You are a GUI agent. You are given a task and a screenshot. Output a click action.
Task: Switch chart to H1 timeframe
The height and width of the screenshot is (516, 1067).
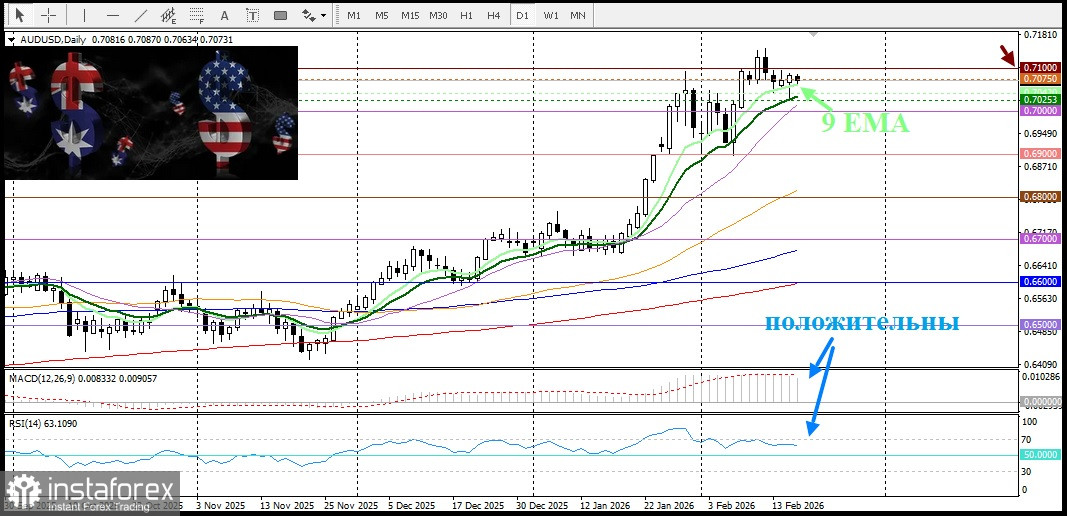pyautogui.click(x=466, y=15)
